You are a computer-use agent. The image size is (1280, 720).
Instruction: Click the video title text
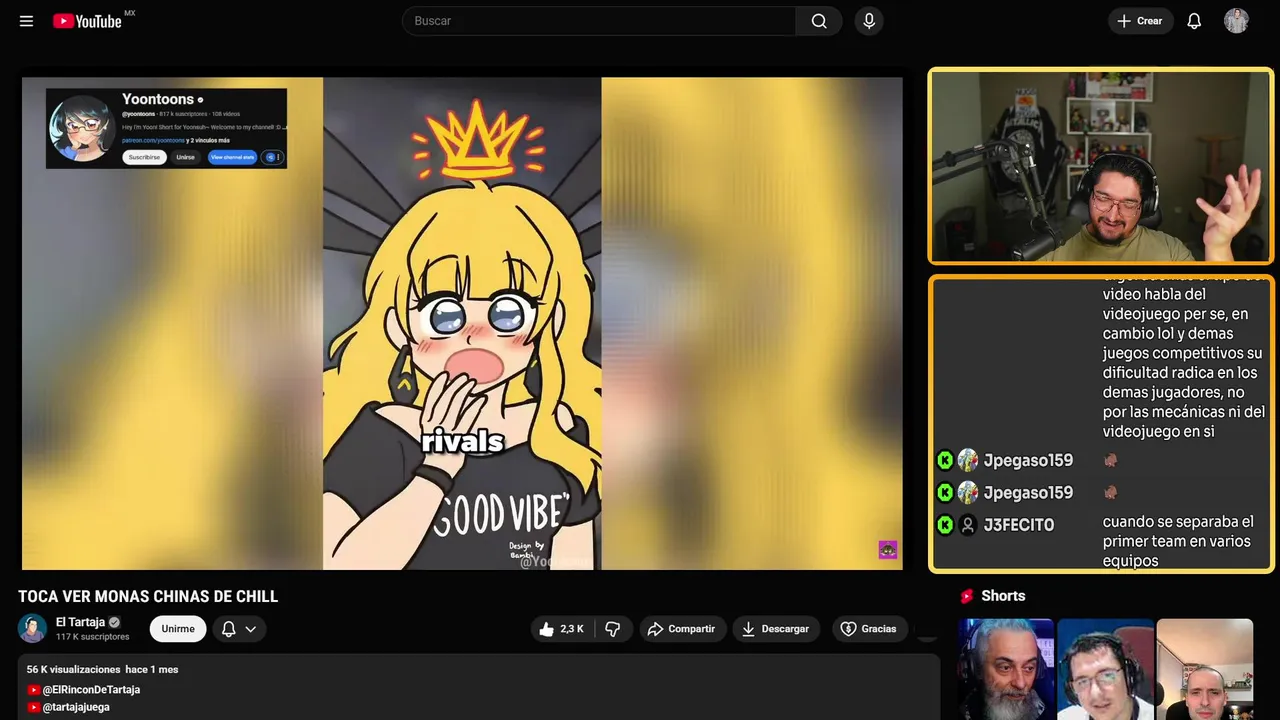[148, 597]
